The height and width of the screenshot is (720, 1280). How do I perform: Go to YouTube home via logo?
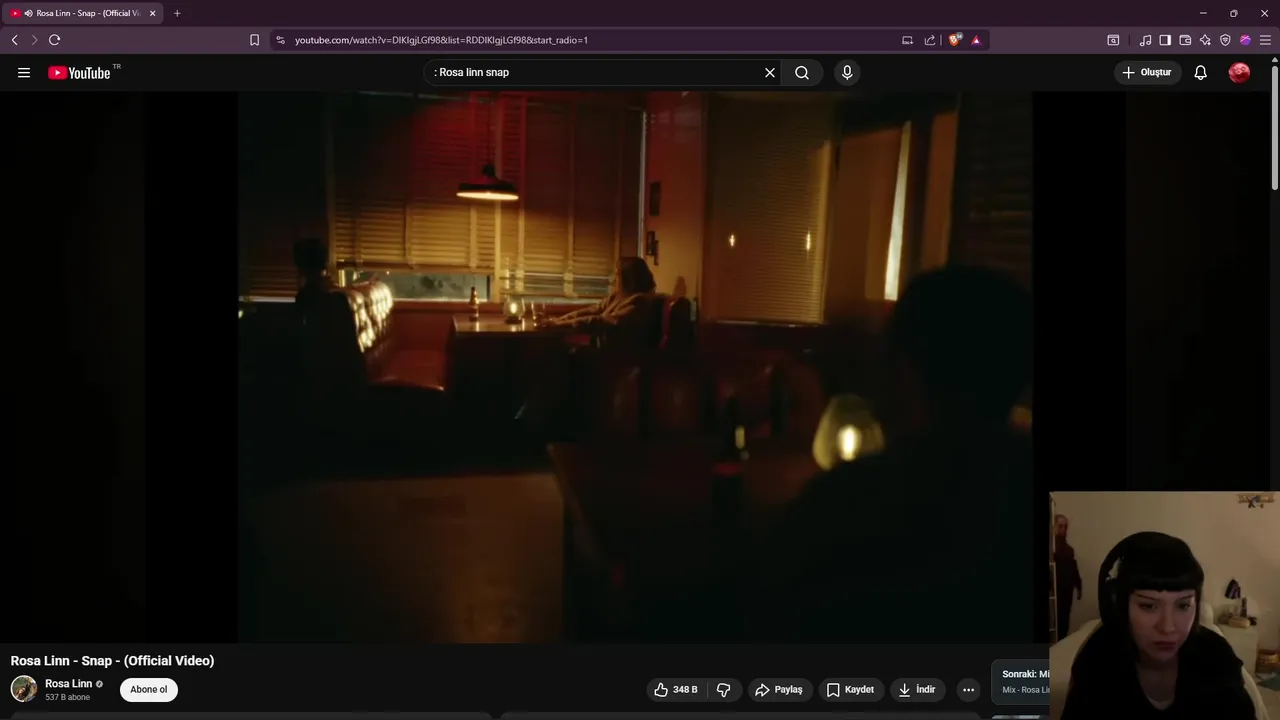79,73
